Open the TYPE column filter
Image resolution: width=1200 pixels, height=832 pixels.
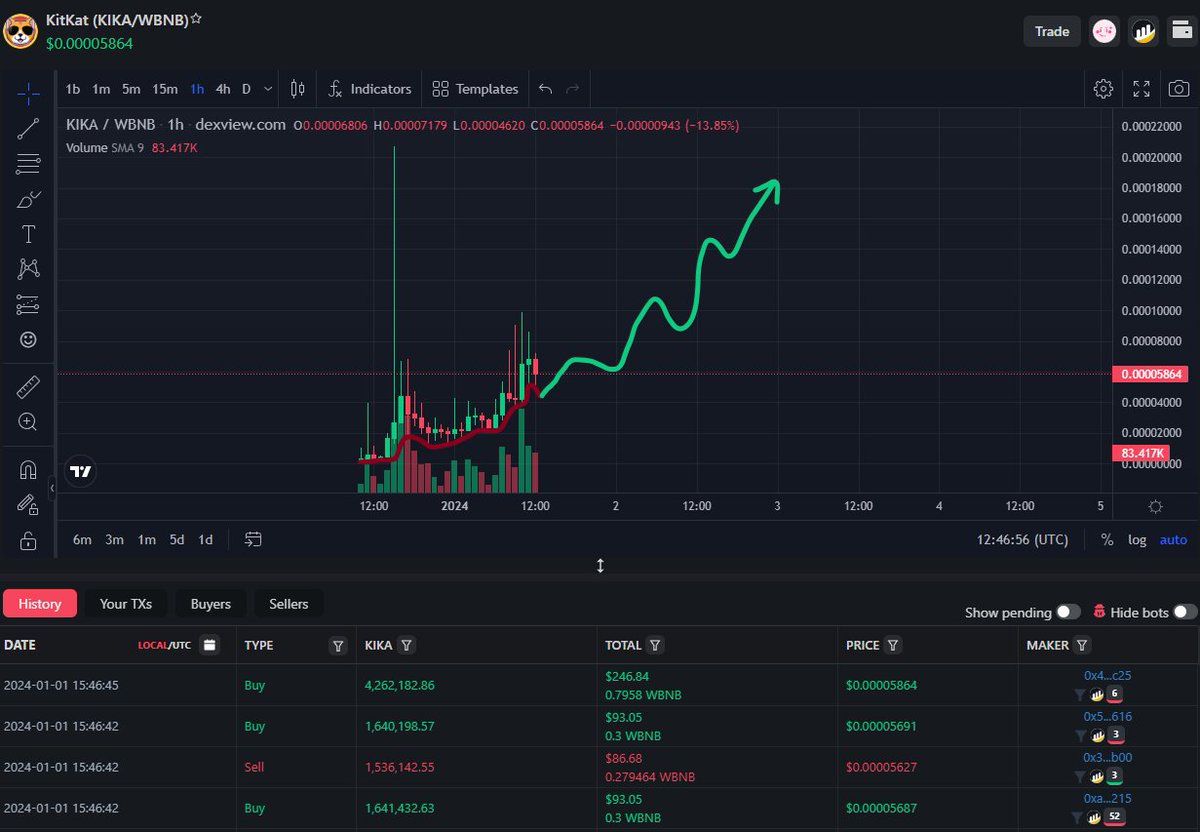(x=339, y=646)
